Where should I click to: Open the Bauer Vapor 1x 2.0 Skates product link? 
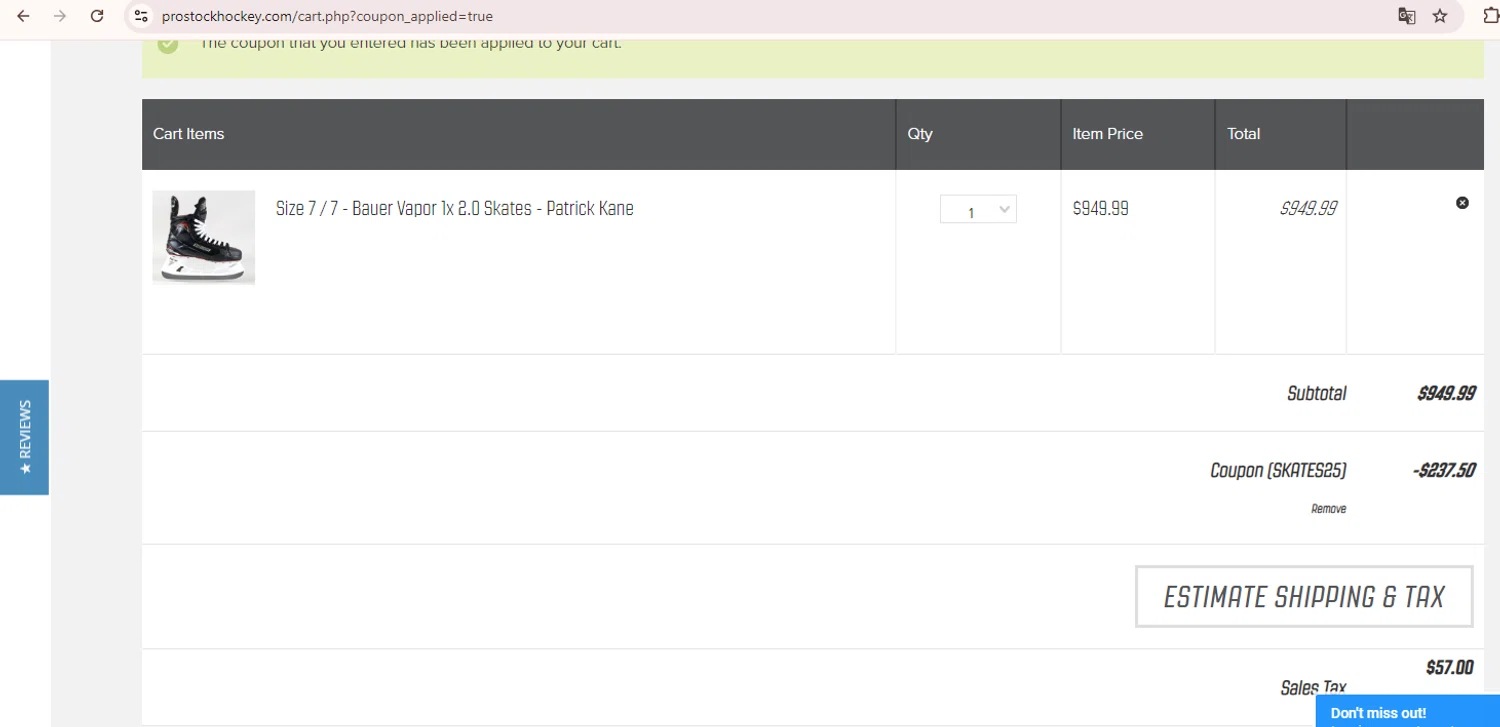pyautogui.click(x=455, y=209)
